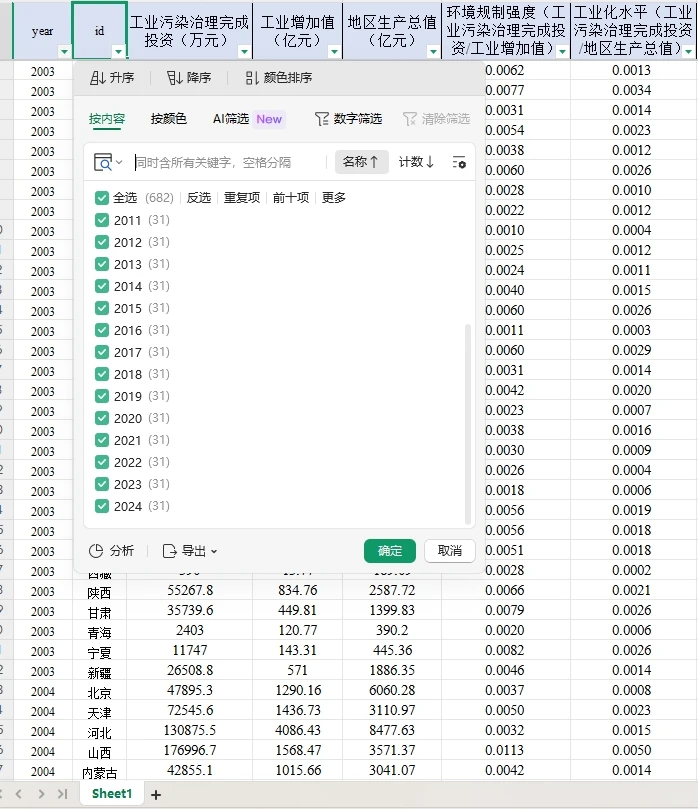The image size is (698, 809).
Task: Click 清除筛选 clear filter
Action: [436, 119]
